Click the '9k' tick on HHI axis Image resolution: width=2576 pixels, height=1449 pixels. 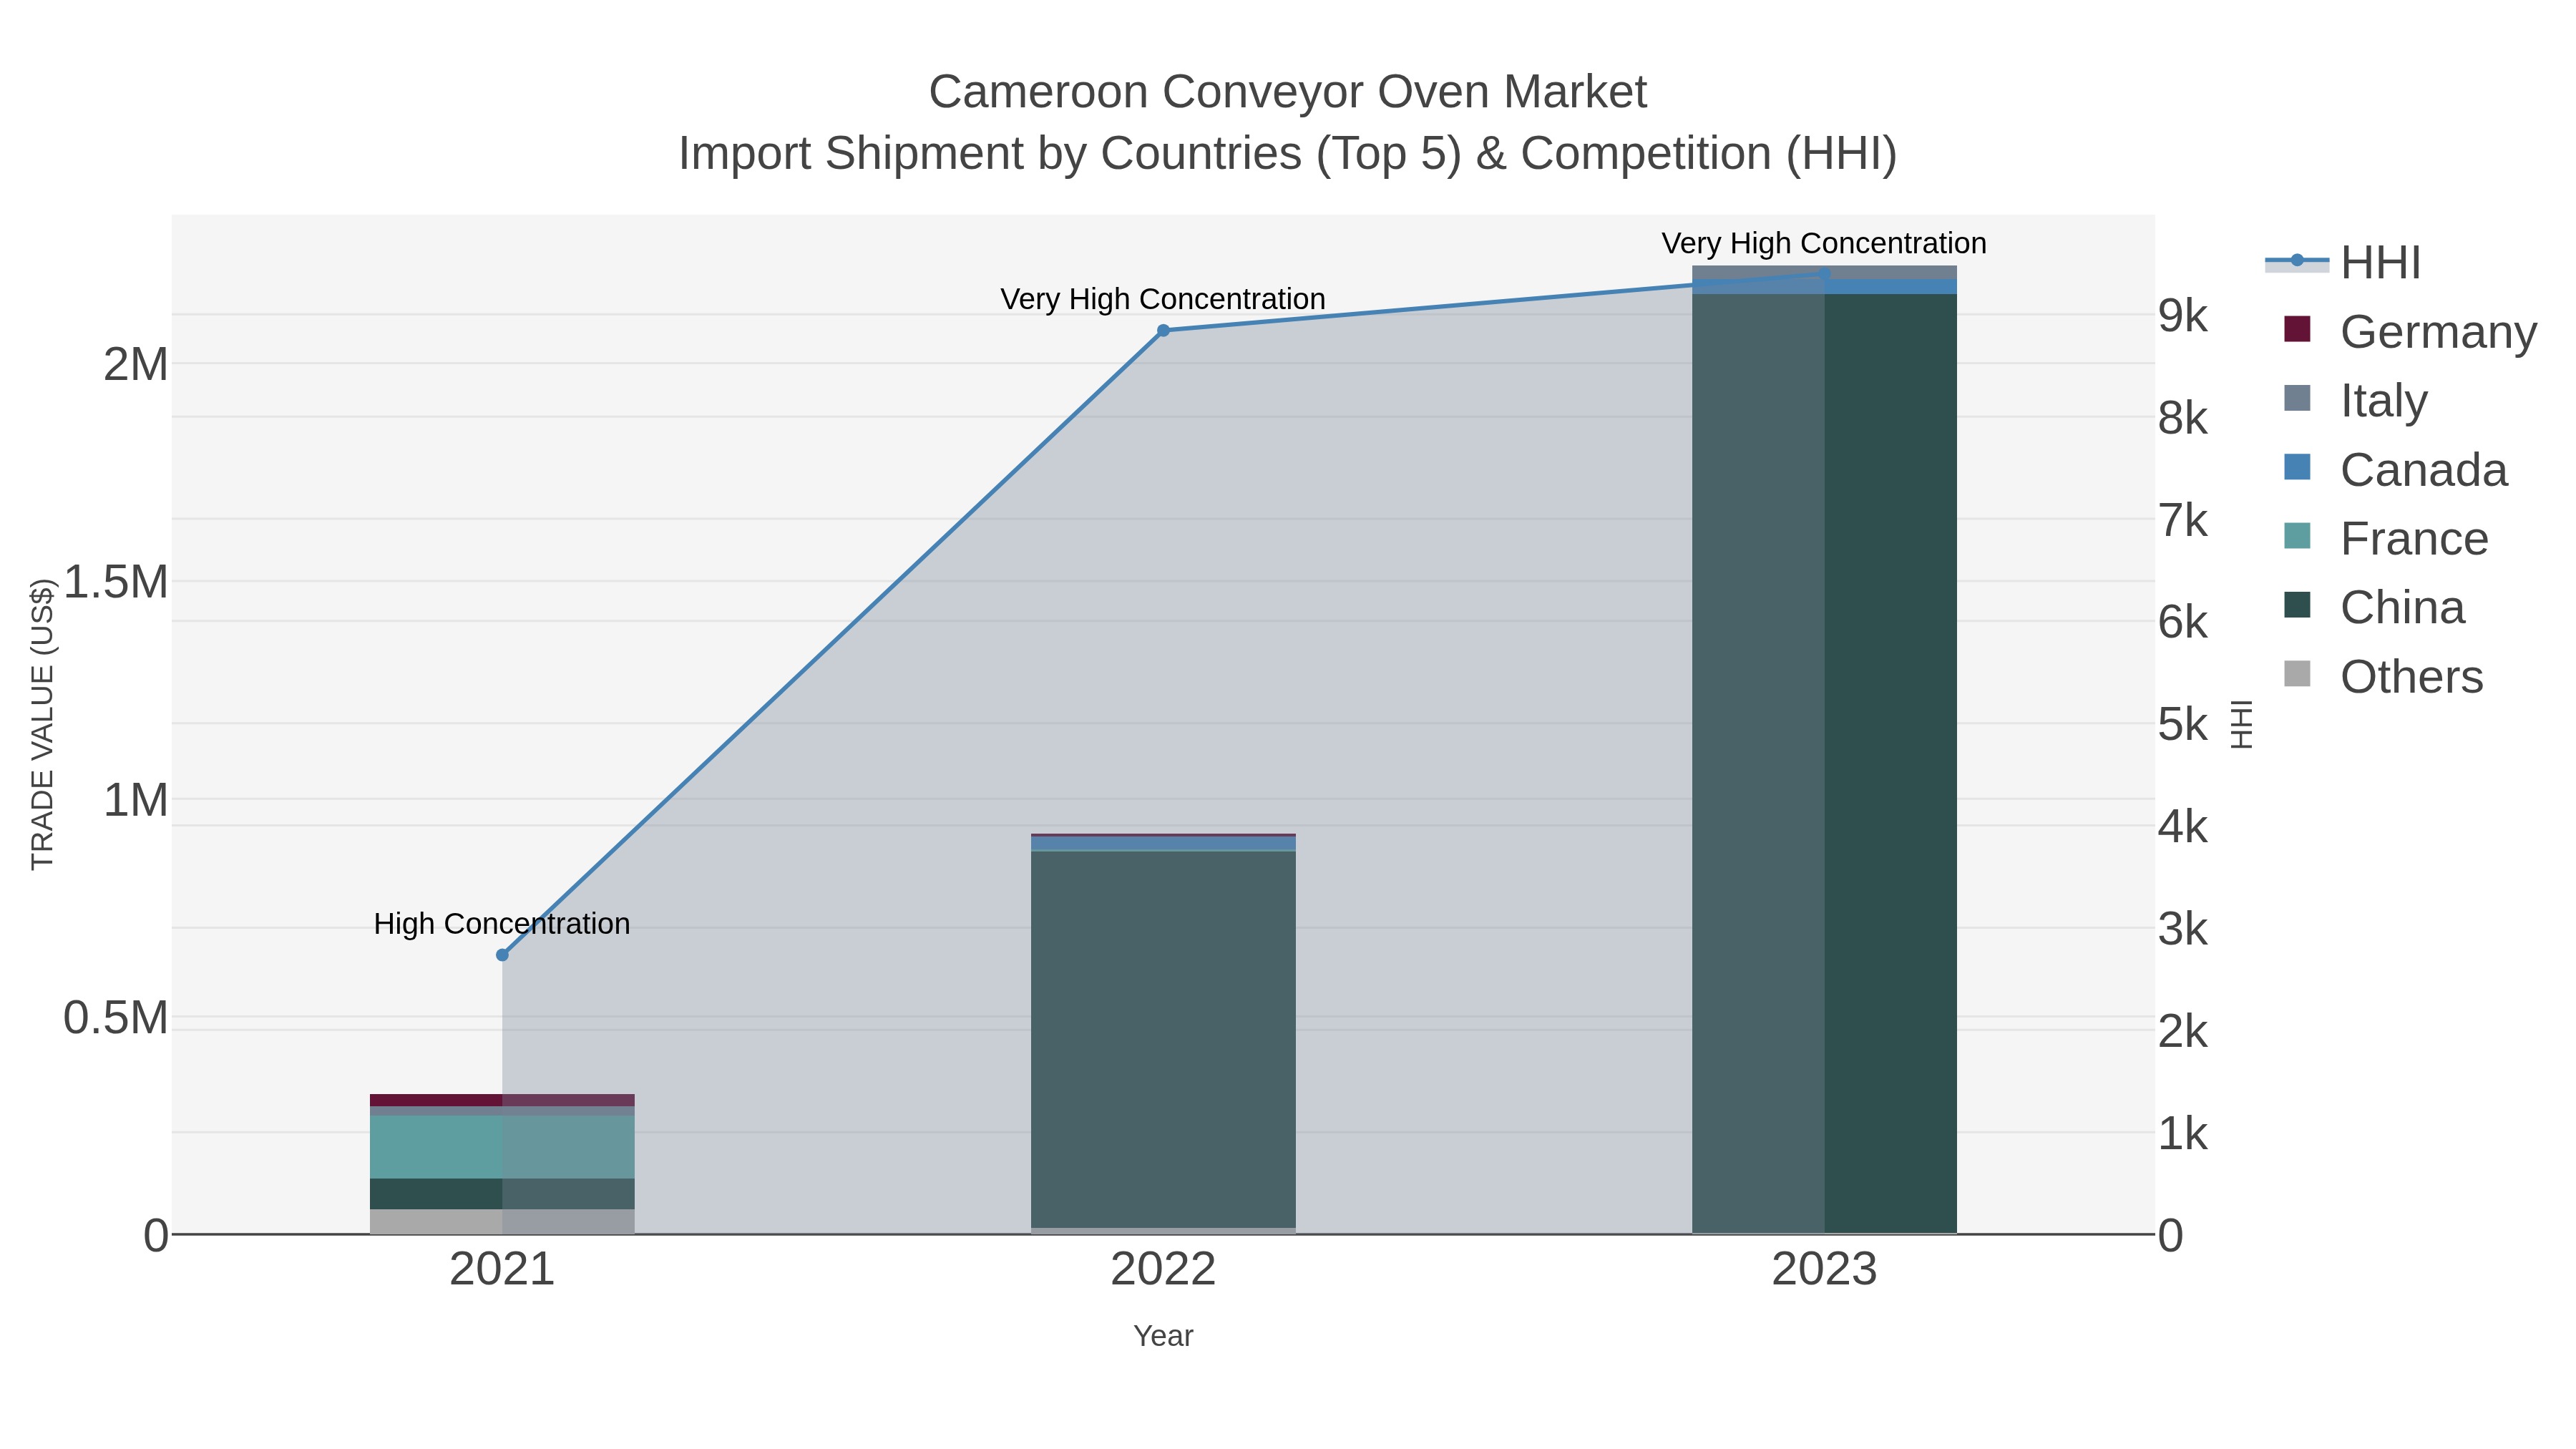pyautogui.click(x=2183, y=316)
